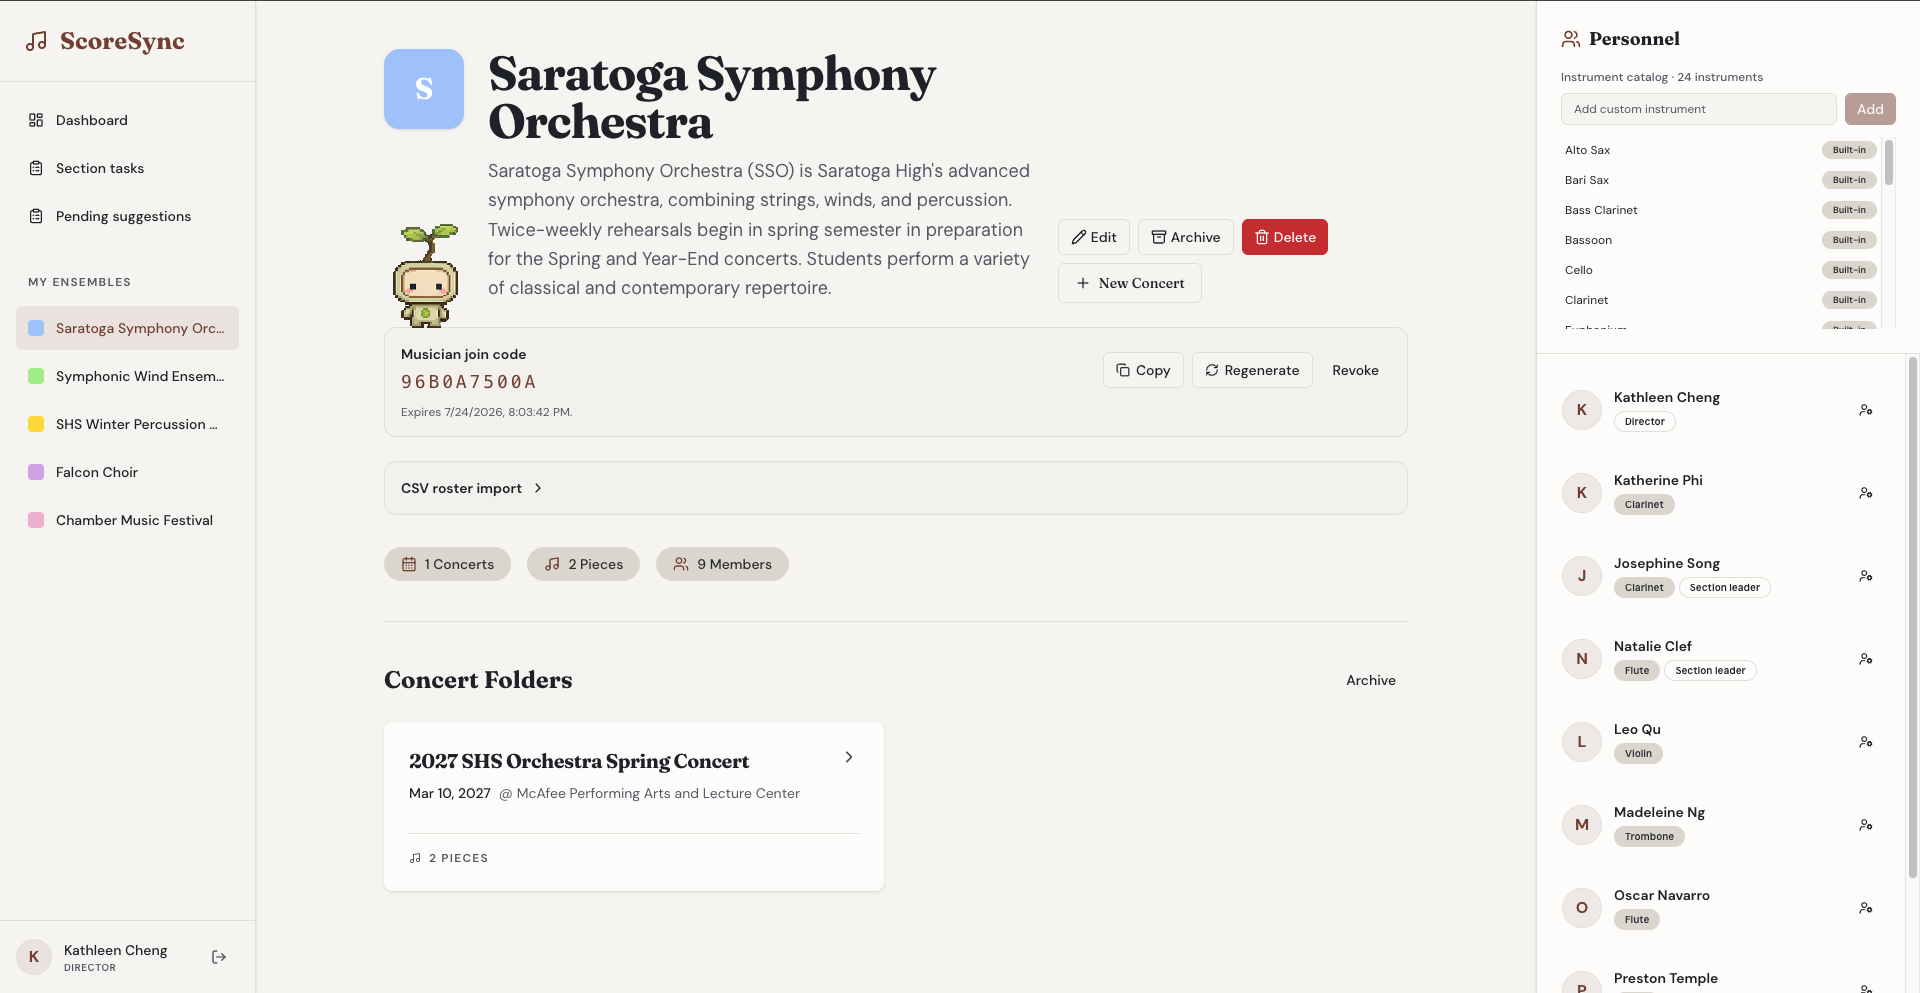Image resolution: width=1920 pixels, height=993 pixels.
Task: Open member options icon for Madeleine Ng
Action: pos(1866,825)
